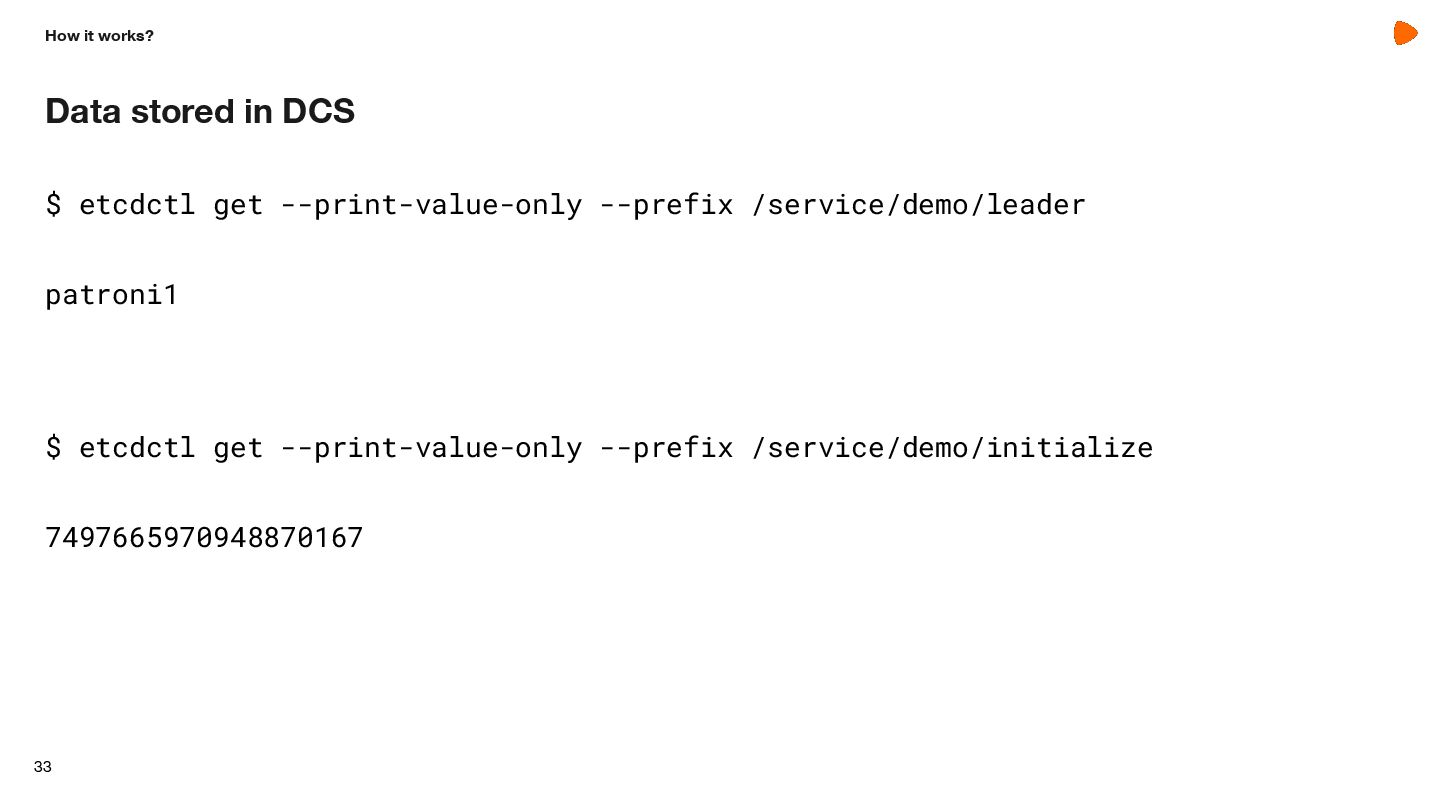The height and width of the screenshot is (810, 1440).
Task: Click the dollar prompt of first command
Action: click(x=53, y=205)
